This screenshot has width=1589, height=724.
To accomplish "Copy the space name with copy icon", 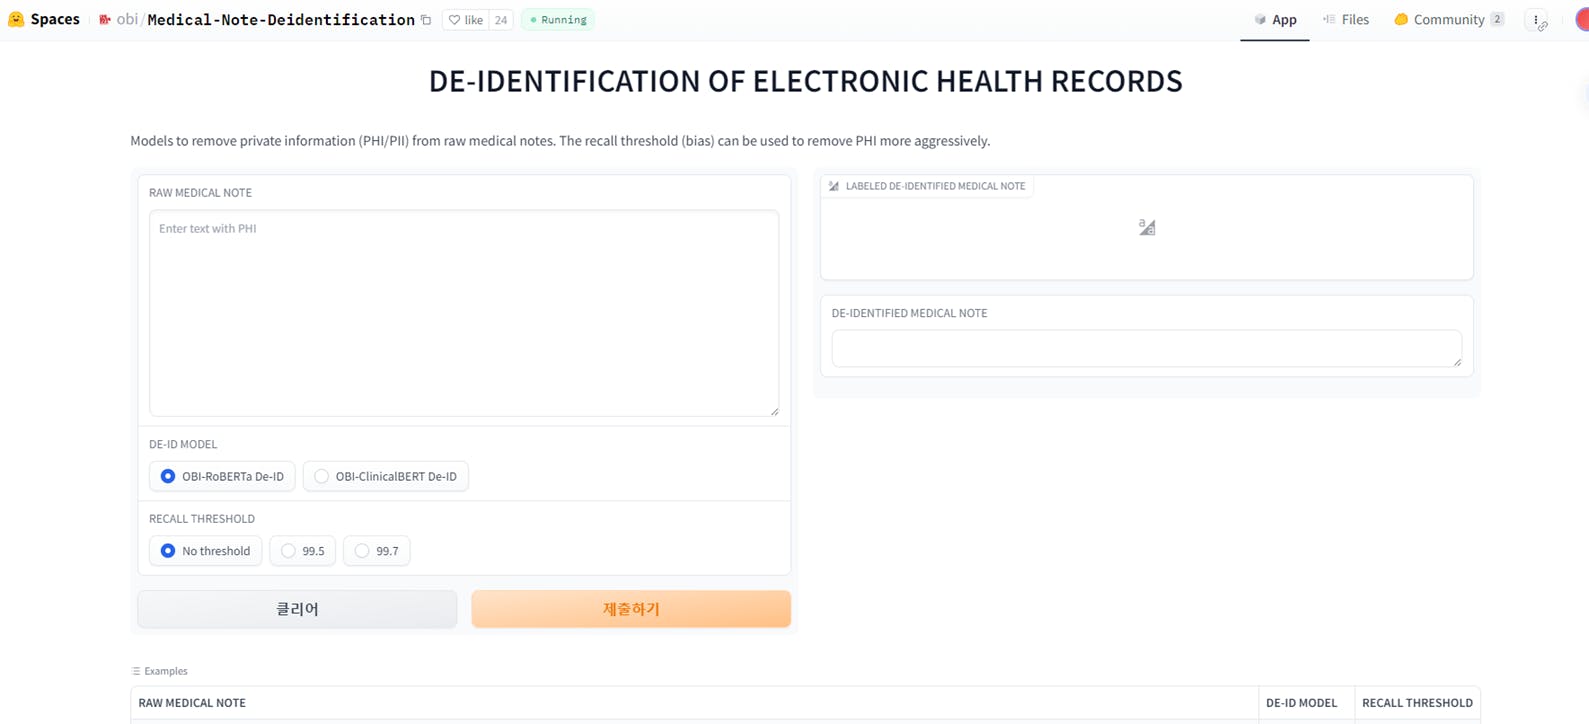I will tap(426, 20).
